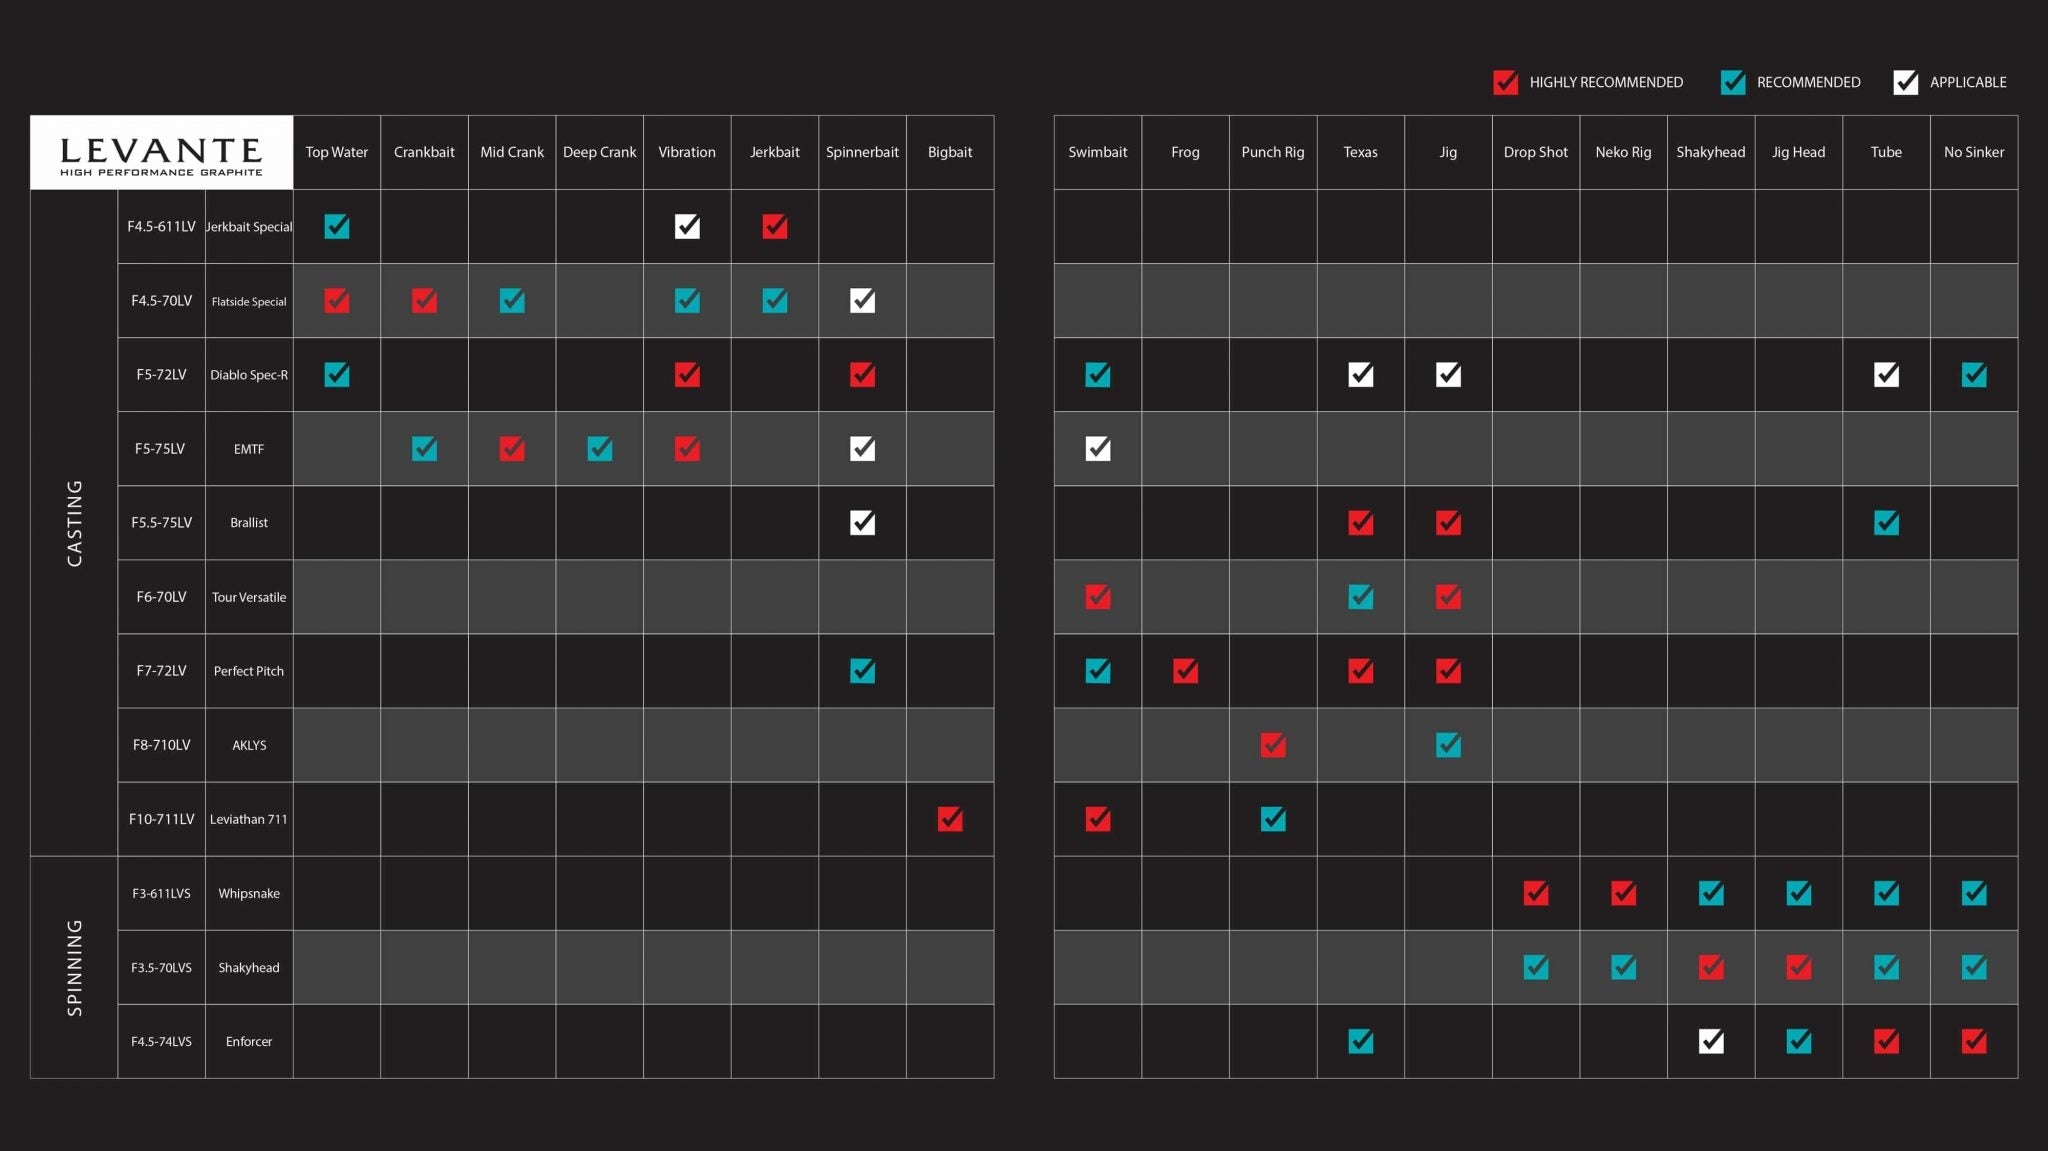Click AKLYS row's red Punch Rig checkmark

(1272, 745)
